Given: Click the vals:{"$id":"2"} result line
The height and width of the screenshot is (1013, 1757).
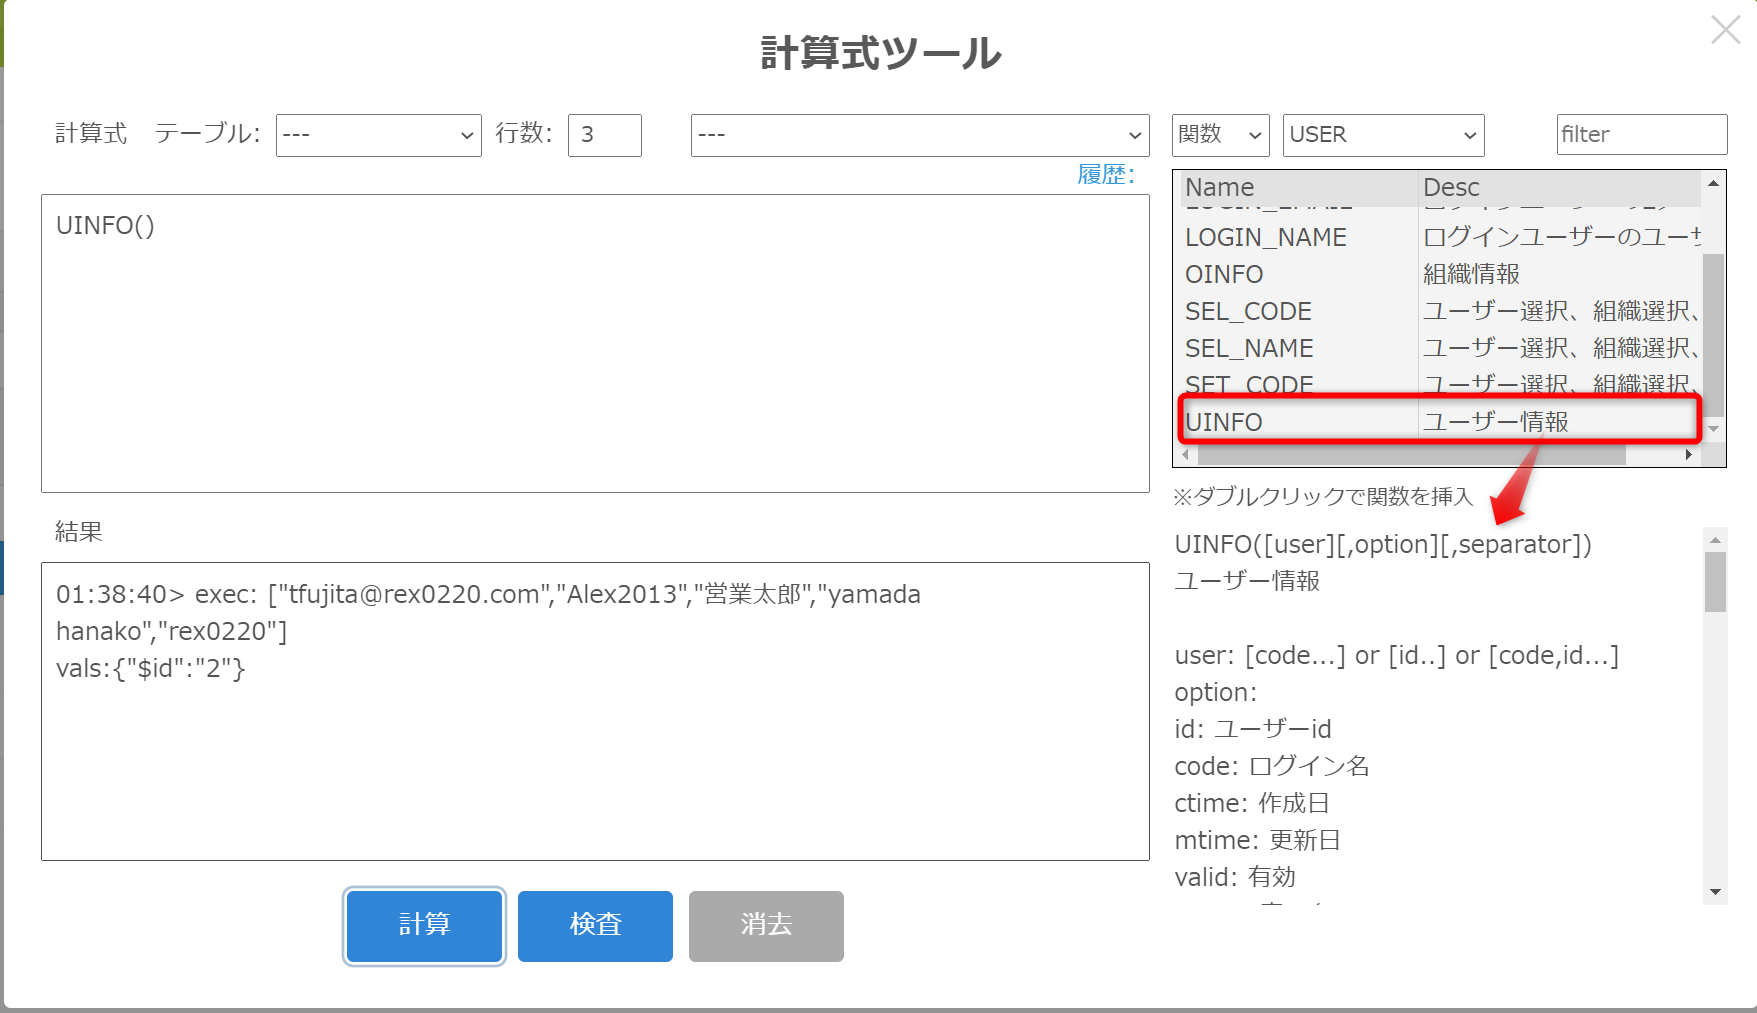Looking at the screenshot, I should tap(151, 668).
